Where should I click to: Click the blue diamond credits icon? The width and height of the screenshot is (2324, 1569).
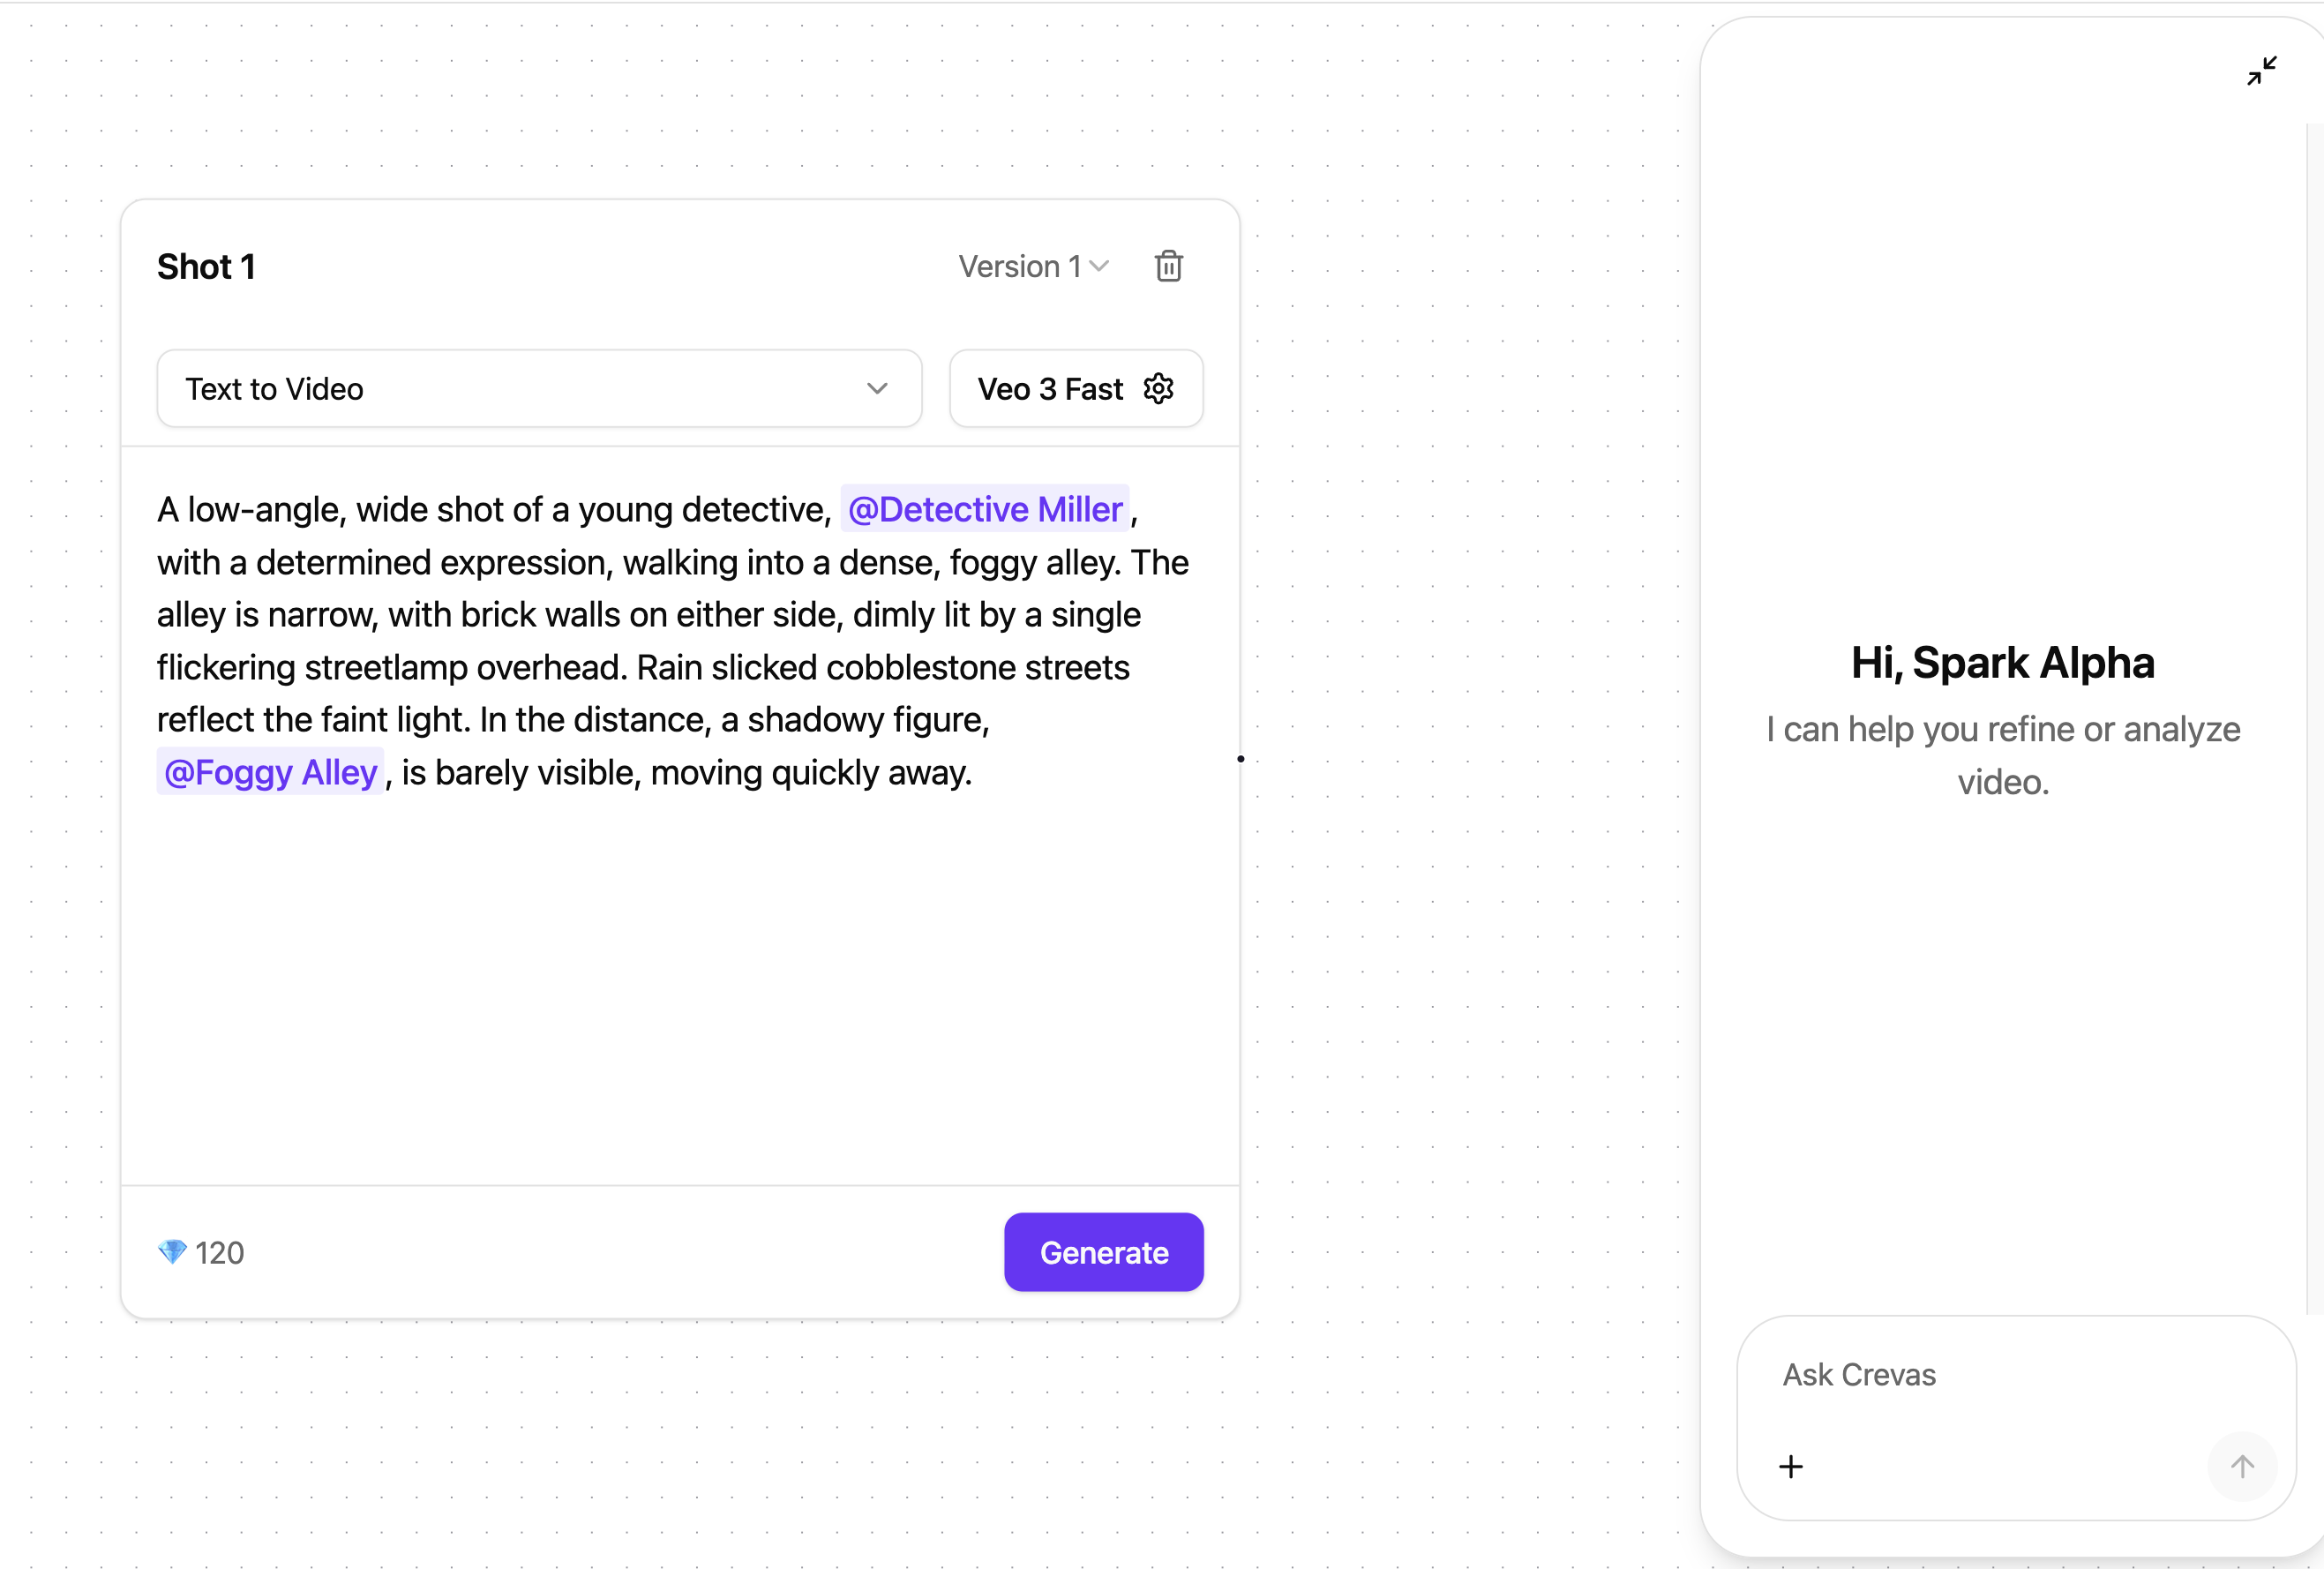172,1252
